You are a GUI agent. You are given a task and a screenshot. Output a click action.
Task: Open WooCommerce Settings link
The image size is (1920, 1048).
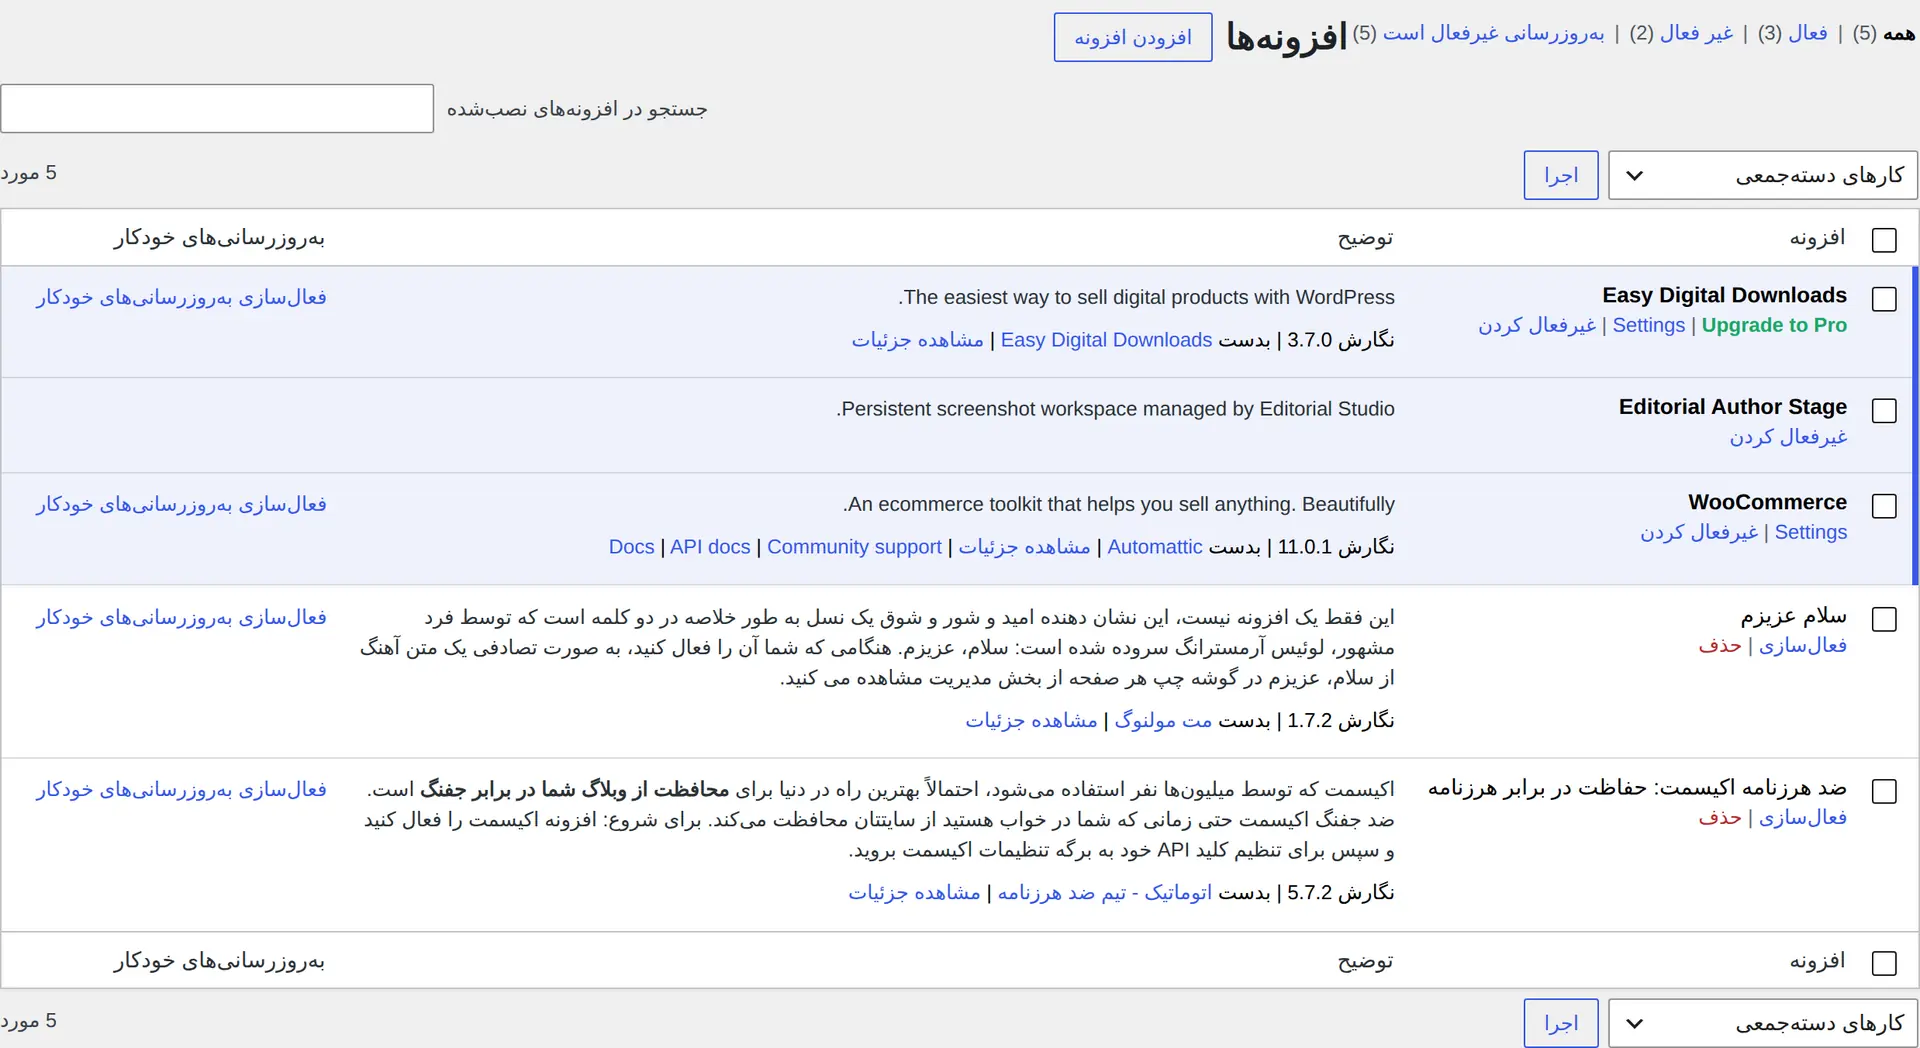pos(1811,533)
